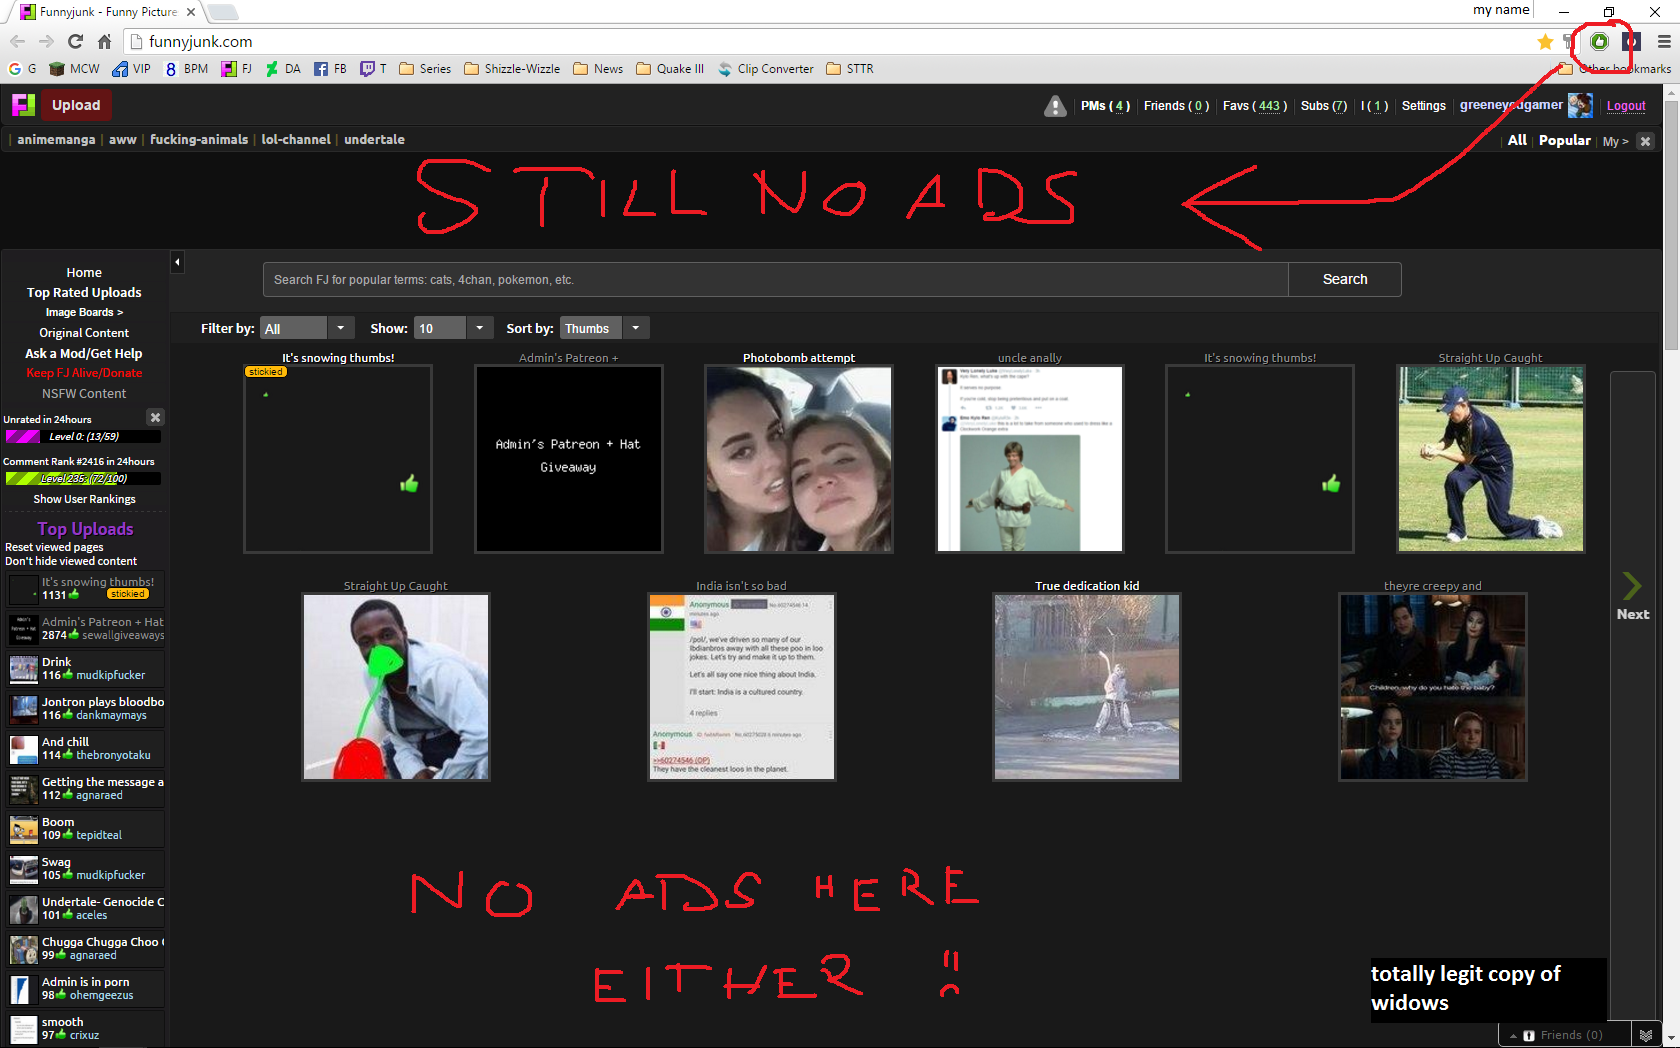Click the Logout link
The height and width of the screenshot is (1048, 1680).
coord(1626,106)
